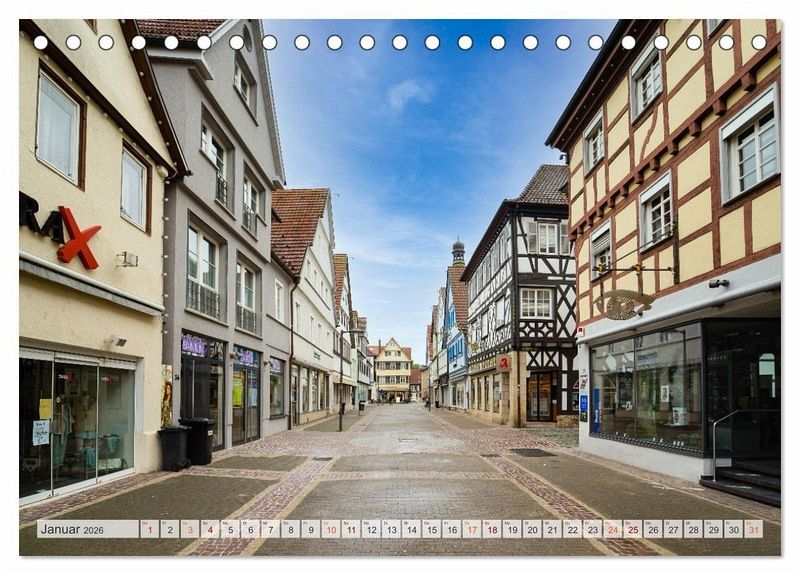Screen dimensions: 800x575
Task: Select day 1 in calendar strip
Action: click(149, 529)
